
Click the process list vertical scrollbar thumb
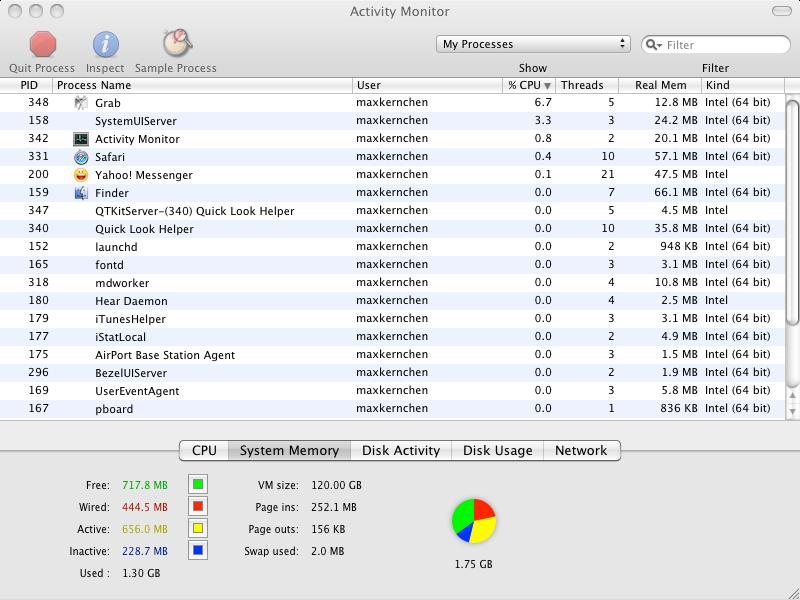(792, 211)
